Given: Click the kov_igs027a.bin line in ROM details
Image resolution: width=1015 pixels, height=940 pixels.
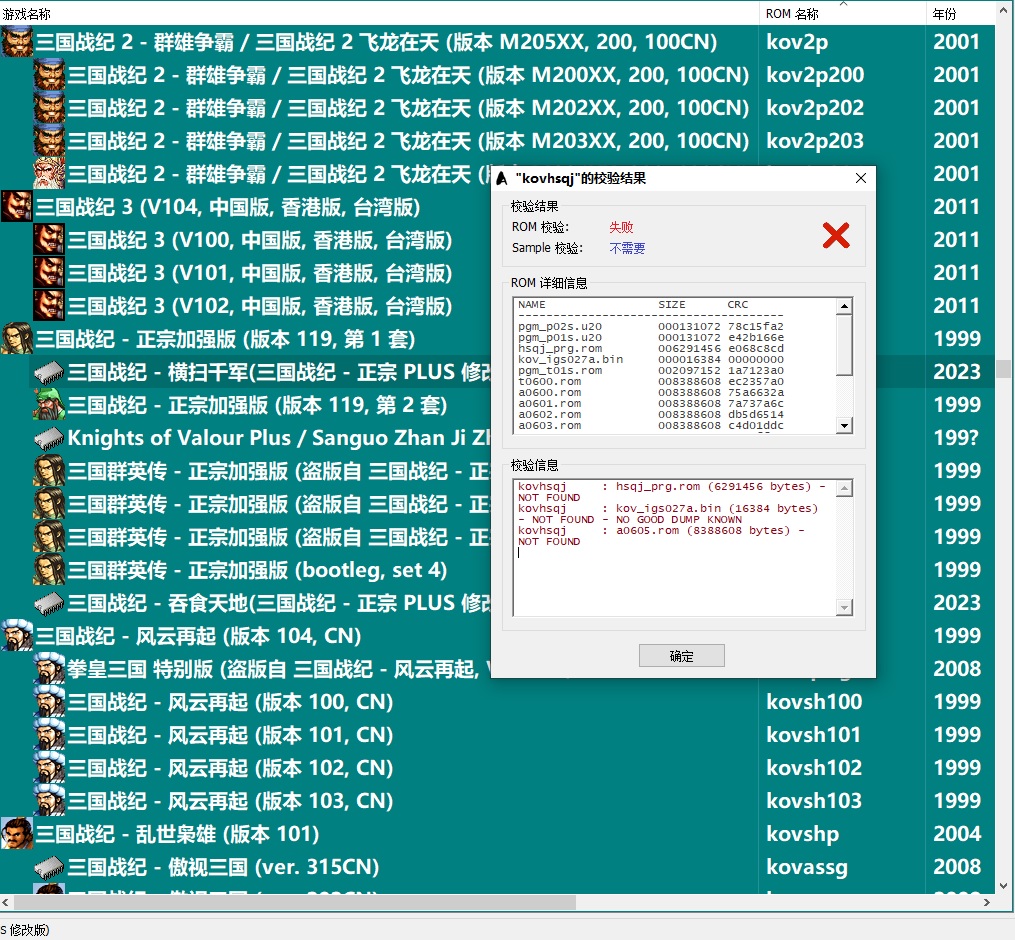Looking at the screenshot, I should (651, 359).
